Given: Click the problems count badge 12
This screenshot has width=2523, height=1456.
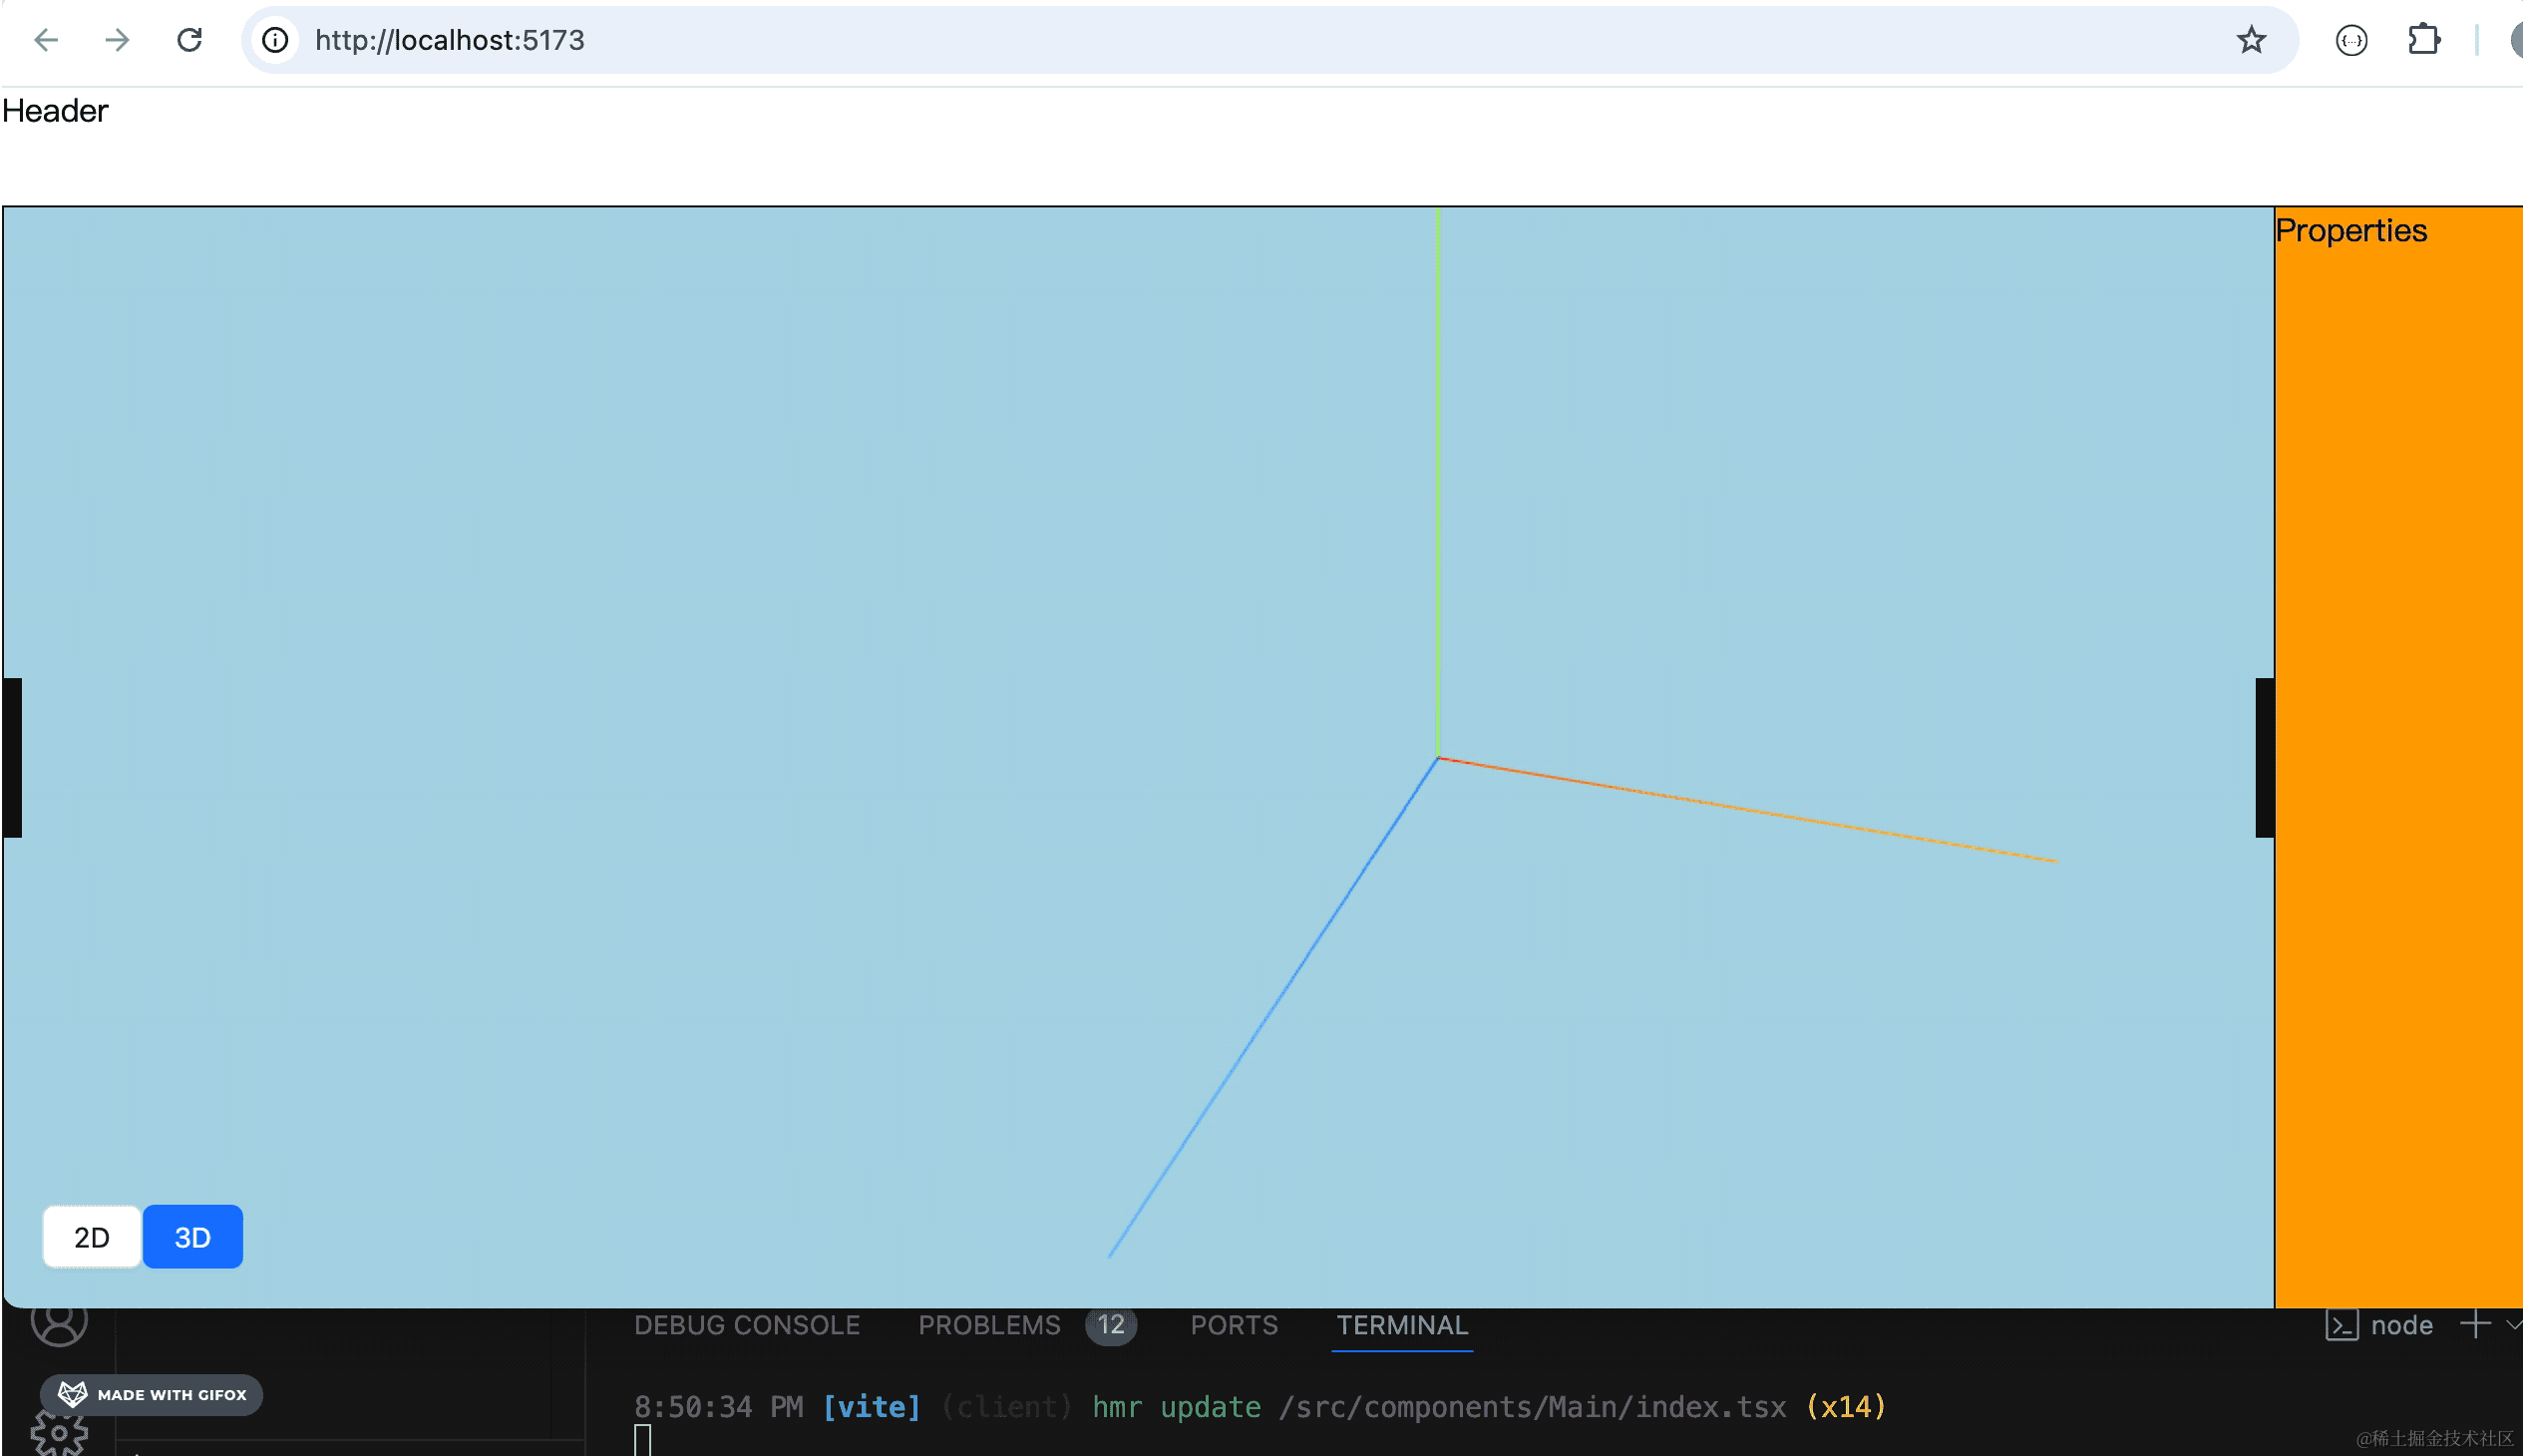Looking at the screenshot, I should pyautogui.click(x=1111, y=1325).
